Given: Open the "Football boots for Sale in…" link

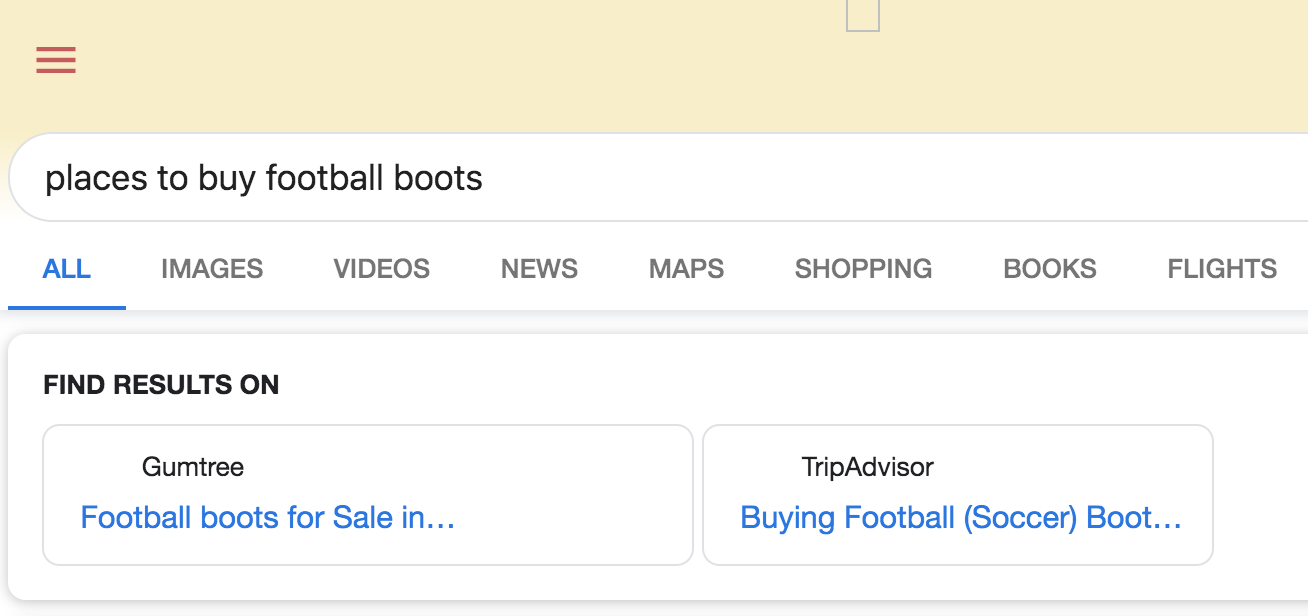Looking at the screenshot, I should click(268, 518).
